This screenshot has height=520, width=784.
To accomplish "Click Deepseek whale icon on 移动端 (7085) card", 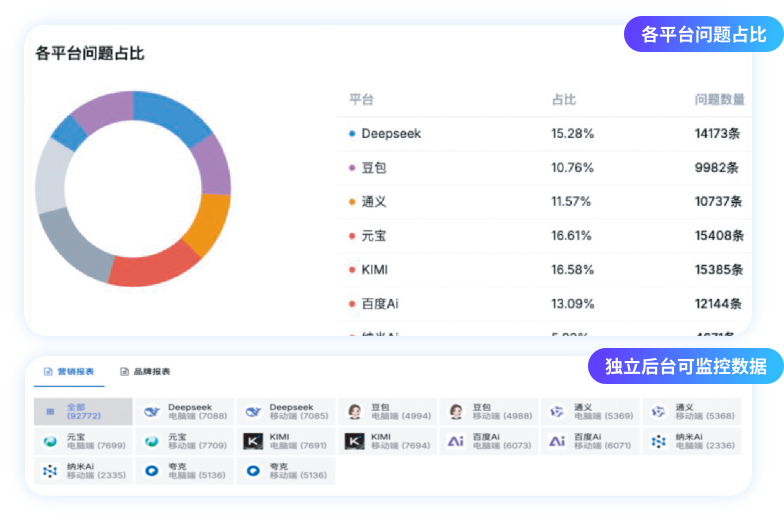I will click(253, 412).
